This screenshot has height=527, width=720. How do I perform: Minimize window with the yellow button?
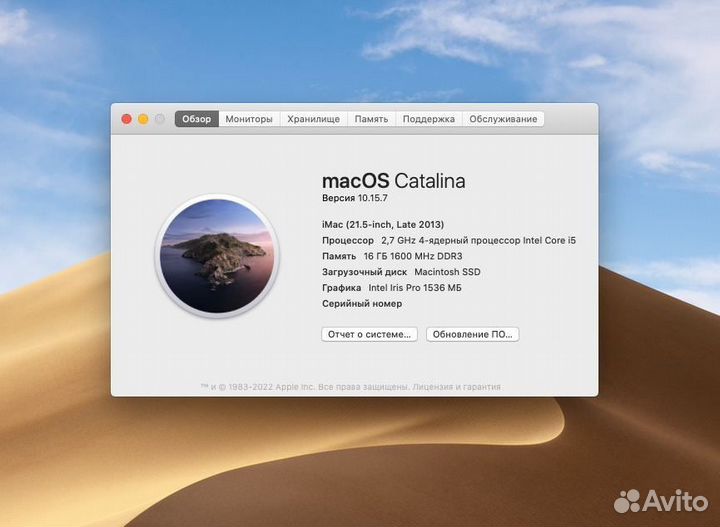(x=143, y=119)
